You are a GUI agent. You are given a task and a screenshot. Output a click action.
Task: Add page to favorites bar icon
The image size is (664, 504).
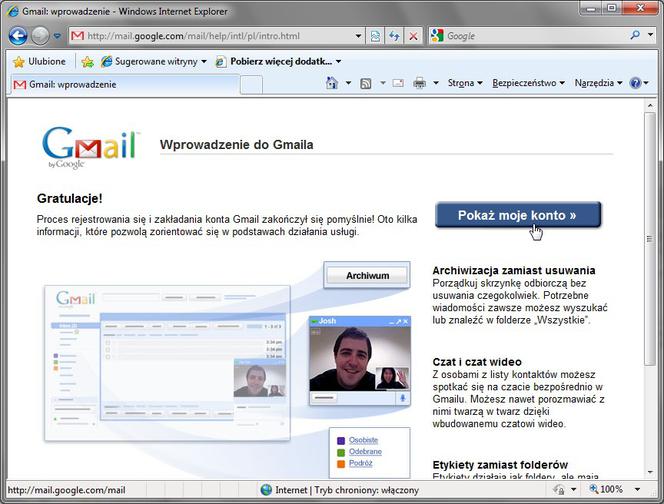point(87,62)
